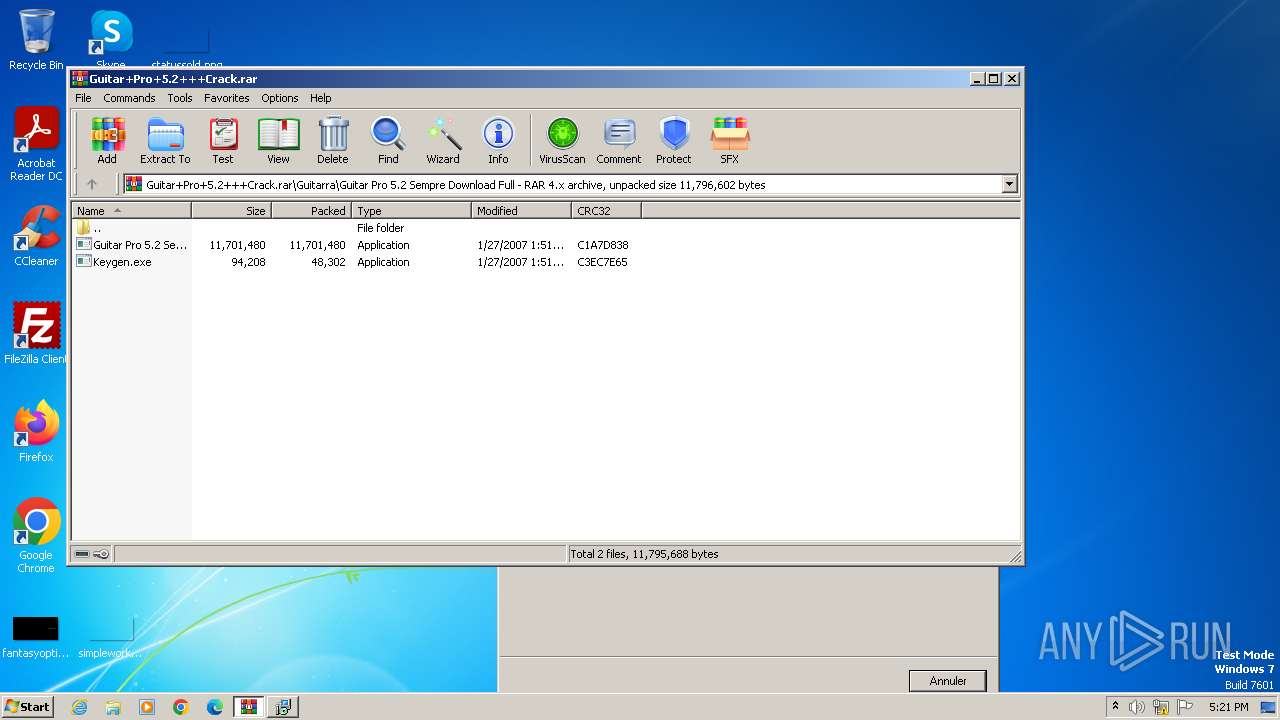
Task: Start VirusScan on archive
Action: (x=562, y=140)
